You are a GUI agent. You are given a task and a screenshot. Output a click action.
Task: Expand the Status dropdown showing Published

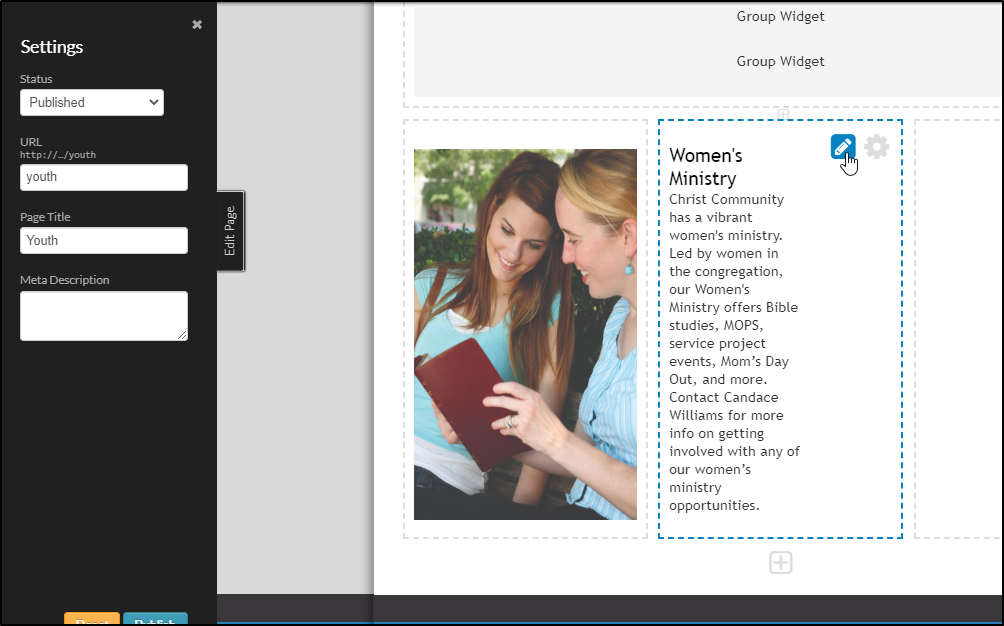92,102
